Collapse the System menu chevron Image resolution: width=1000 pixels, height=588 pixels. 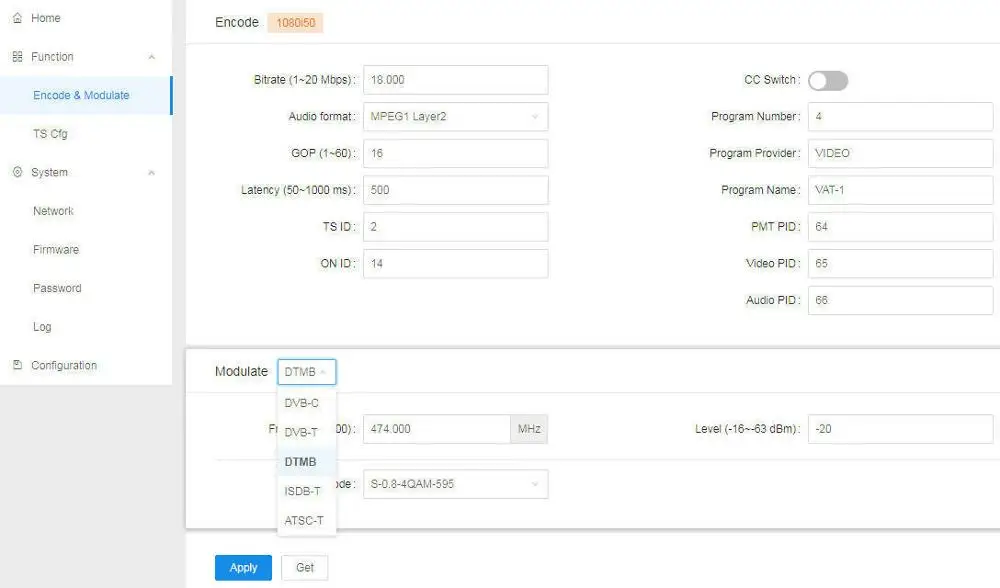pyautogui.click(x=152, y=173)
